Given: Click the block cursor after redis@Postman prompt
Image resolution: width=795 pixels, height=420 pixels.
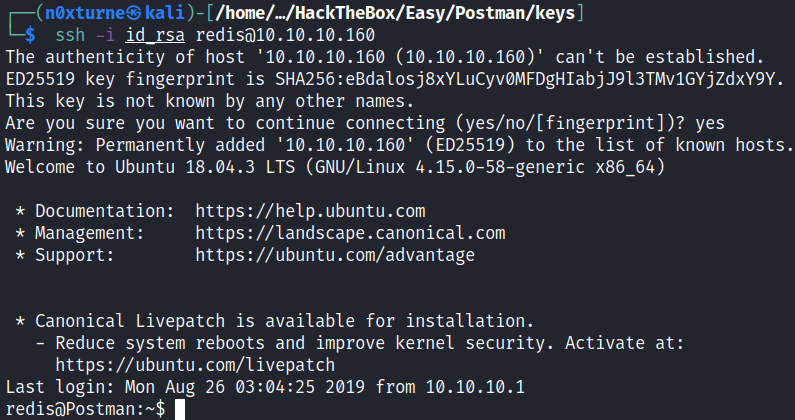Looking at the screenshot, I should pos(179,409).
